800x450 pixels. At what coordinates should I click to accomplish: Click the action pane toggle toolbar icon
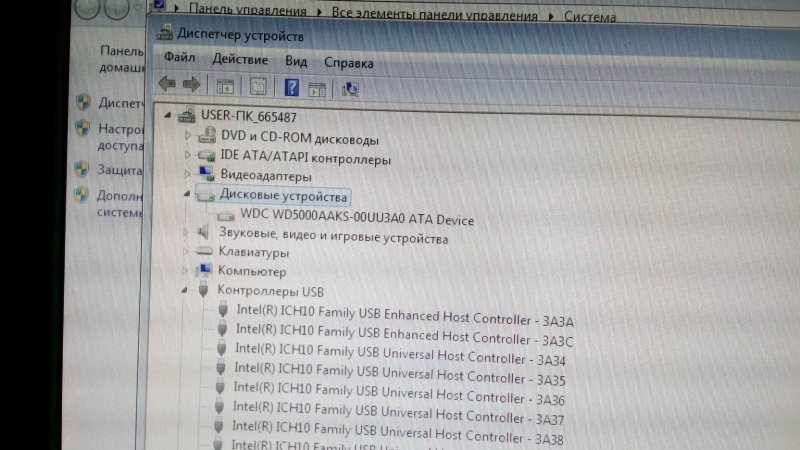coord(317,88)
